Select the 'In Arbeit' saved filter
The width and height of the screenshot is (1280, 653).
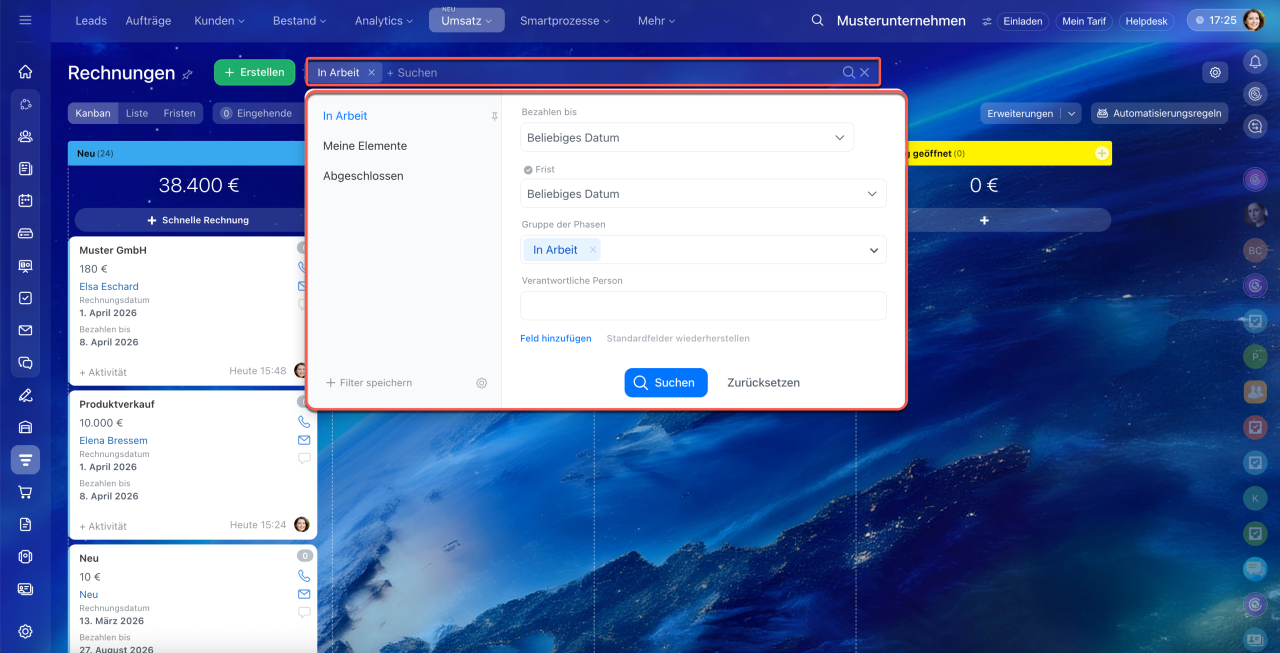345,116
